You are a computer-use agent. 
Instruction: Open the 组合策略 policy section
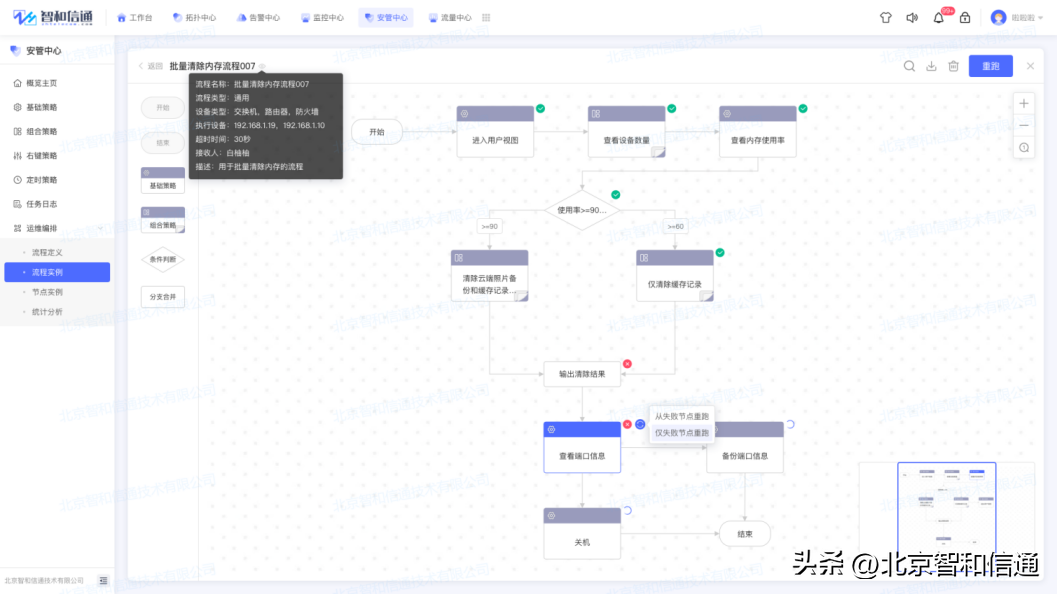click(x=40, y=130)
